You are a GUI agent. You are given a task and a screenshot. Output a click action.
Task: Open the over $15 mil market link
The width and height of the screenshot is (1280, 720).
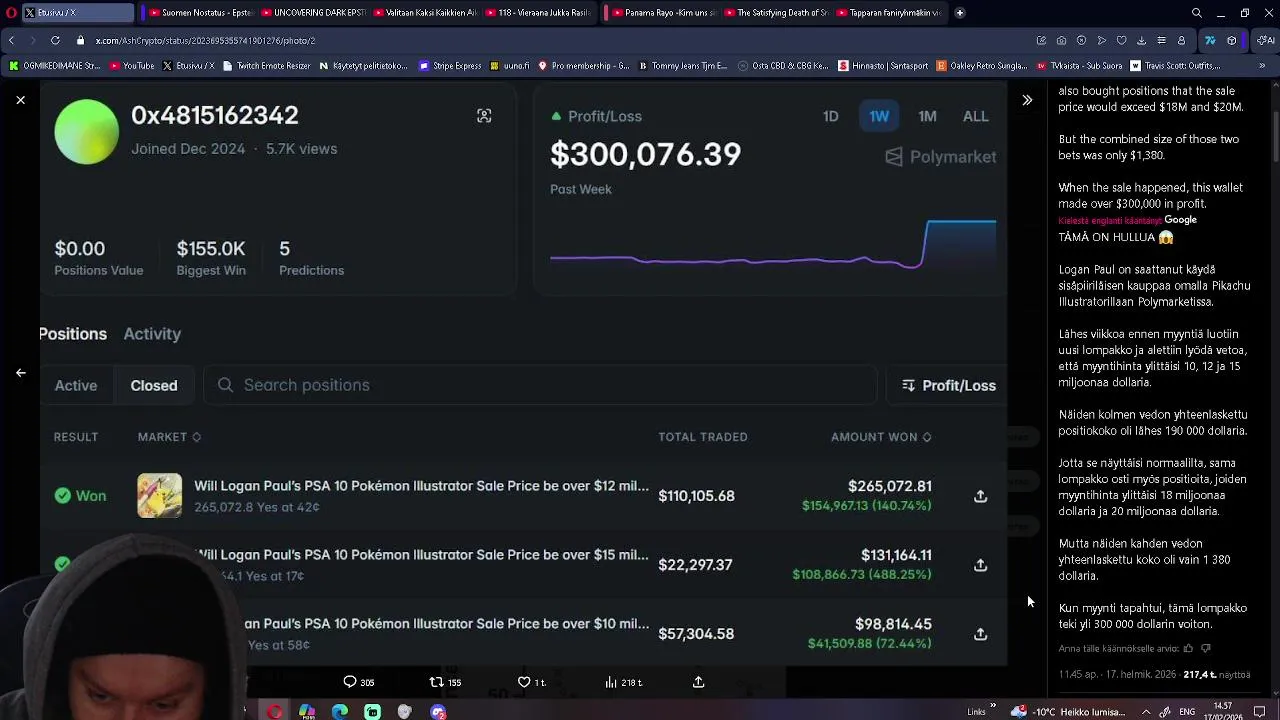(x=421, y=555)
